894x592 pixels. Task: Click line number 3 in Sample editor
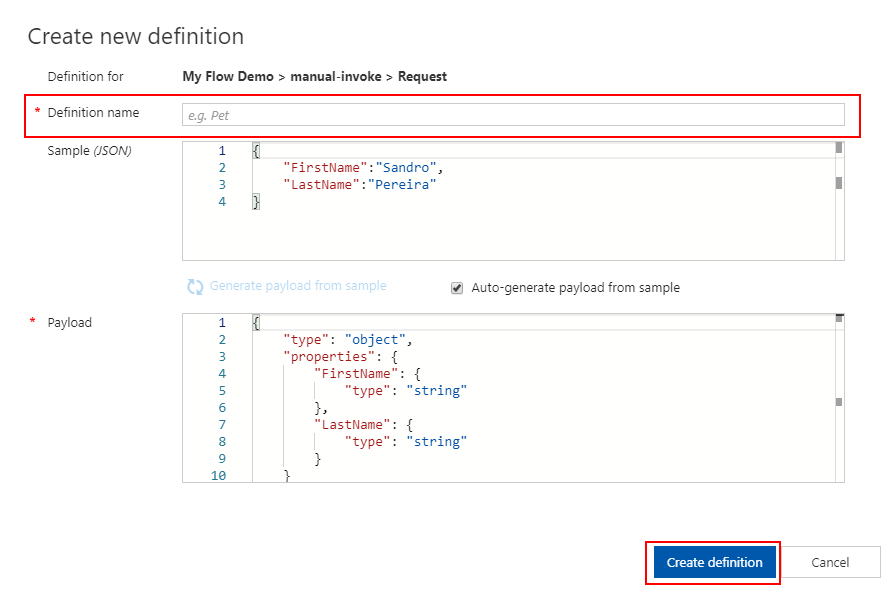[x=221, y=185]
